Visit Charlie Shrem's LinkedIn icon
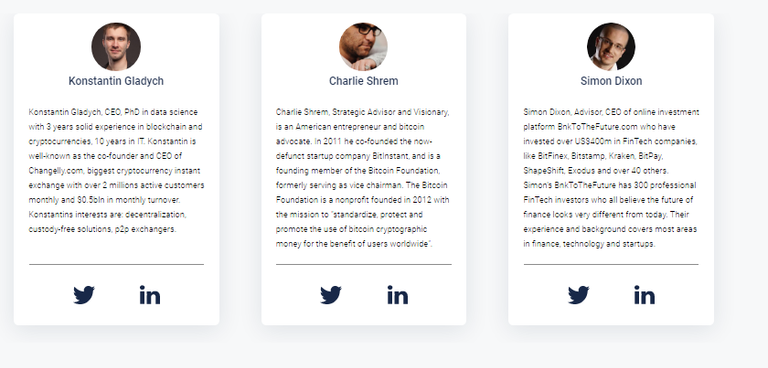The image size is (768, 368). coord(397,294)
